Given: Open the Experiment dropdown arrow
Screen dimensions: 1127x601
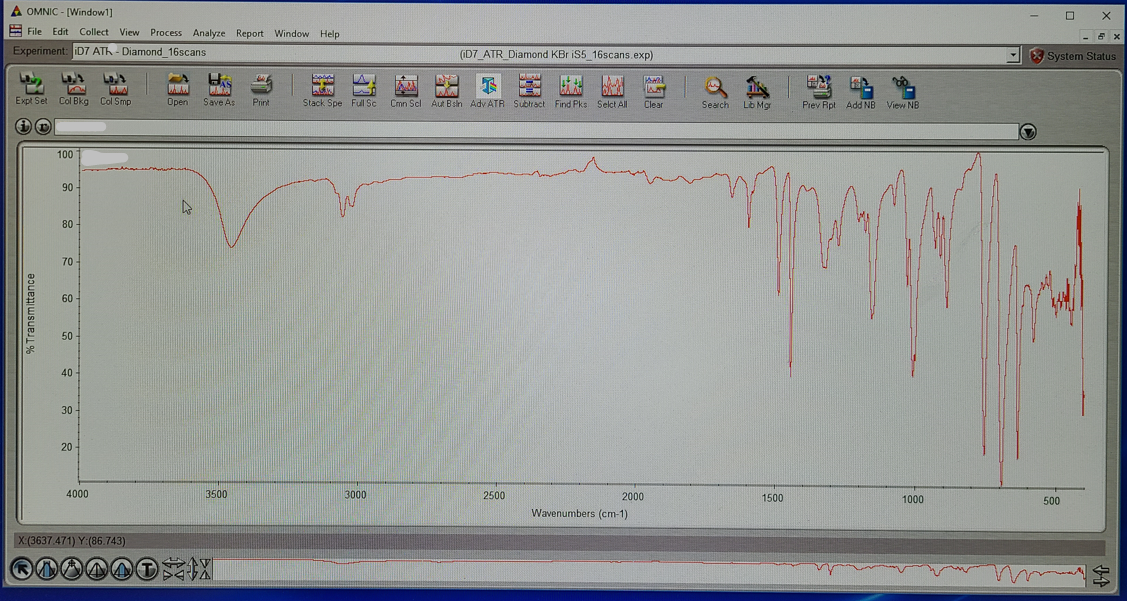Looking at the screenshot, I should click(1013, 55).
